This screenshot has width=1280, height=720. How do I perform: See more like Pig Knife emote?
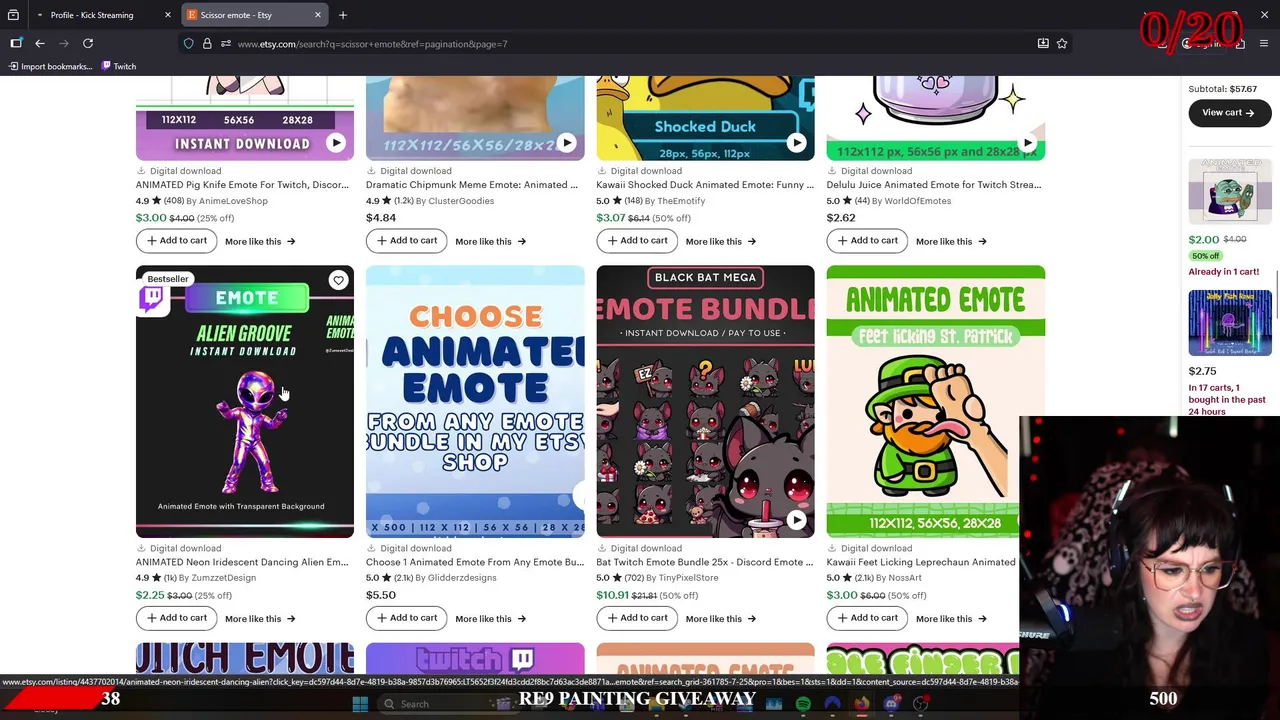coord(260,241)
